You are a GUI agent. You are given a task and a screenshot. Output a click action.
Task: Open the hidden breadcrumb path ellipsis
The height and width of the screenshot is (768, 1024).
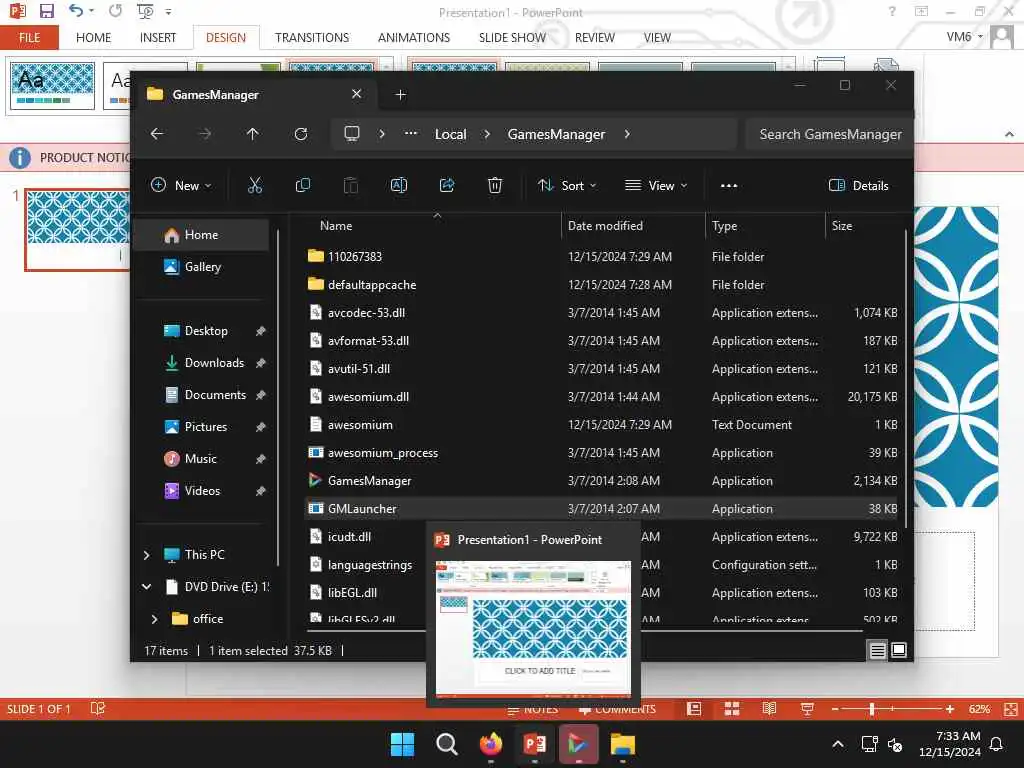[x=411, y=133]
